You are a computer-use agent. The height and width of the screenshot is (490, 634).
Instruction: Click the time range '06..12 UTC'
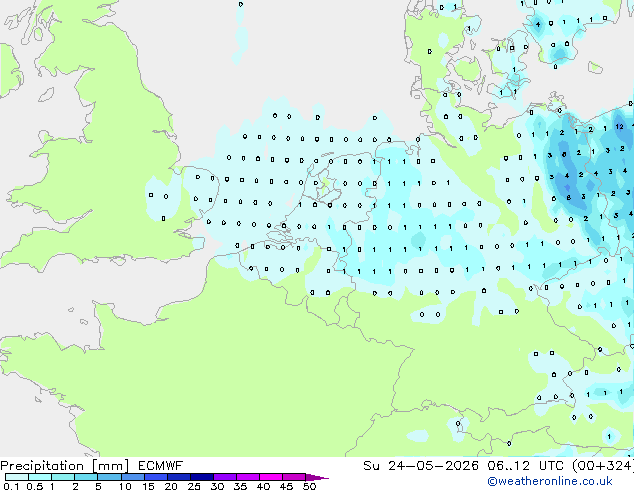point(526,466)
